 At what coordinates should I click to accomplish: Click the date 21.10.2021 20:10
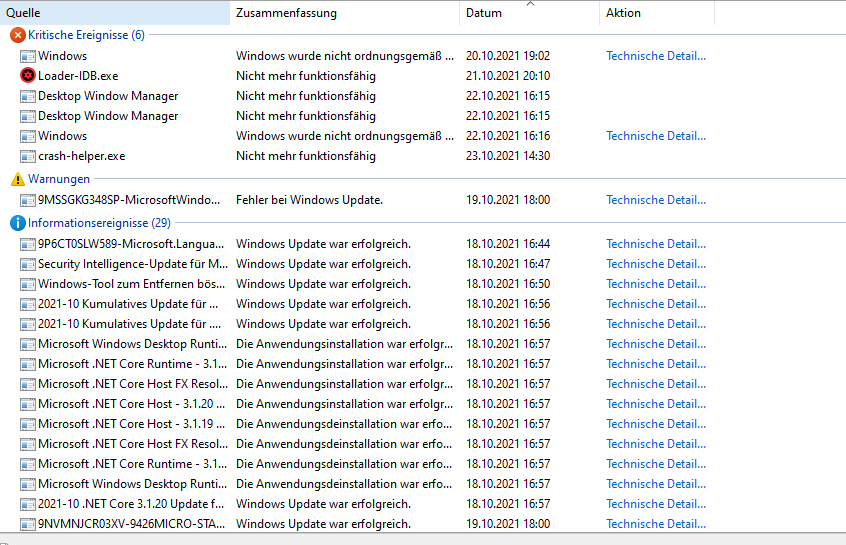click(x=508, y=76)
